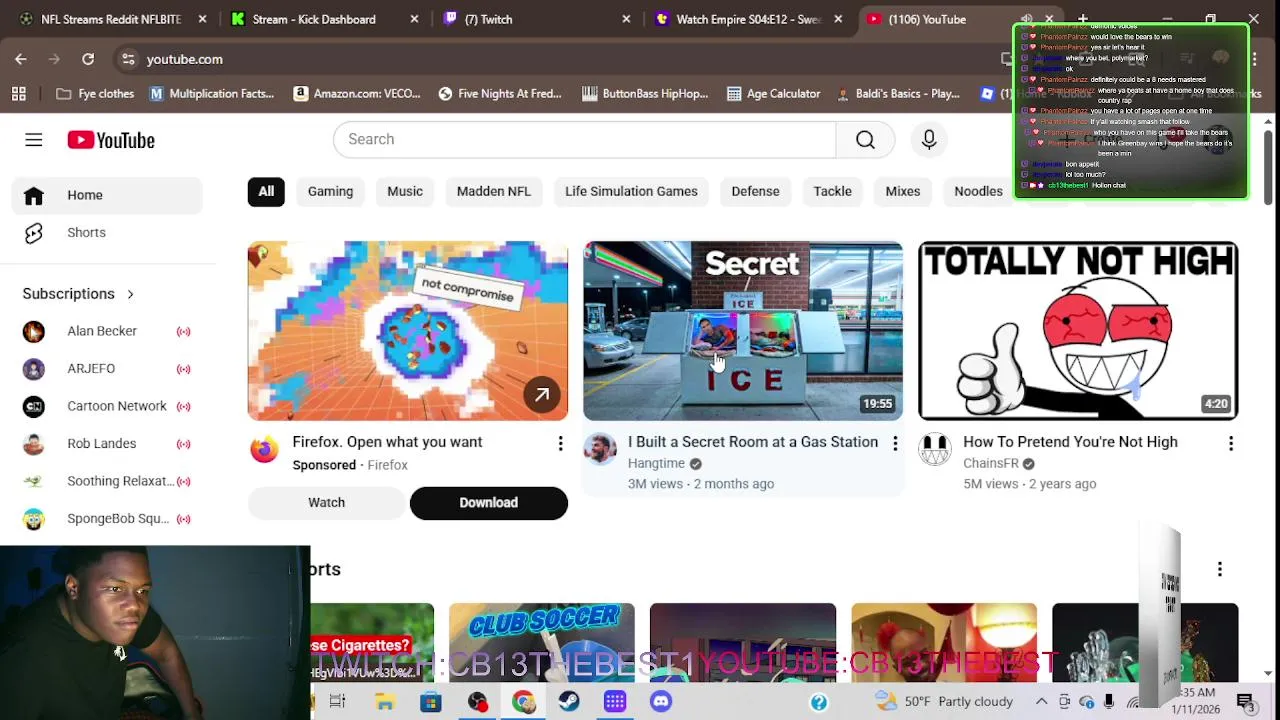Open the Five Nights At Freddy's bookmark
1280x720 pixels.
(x=499, y=94)
